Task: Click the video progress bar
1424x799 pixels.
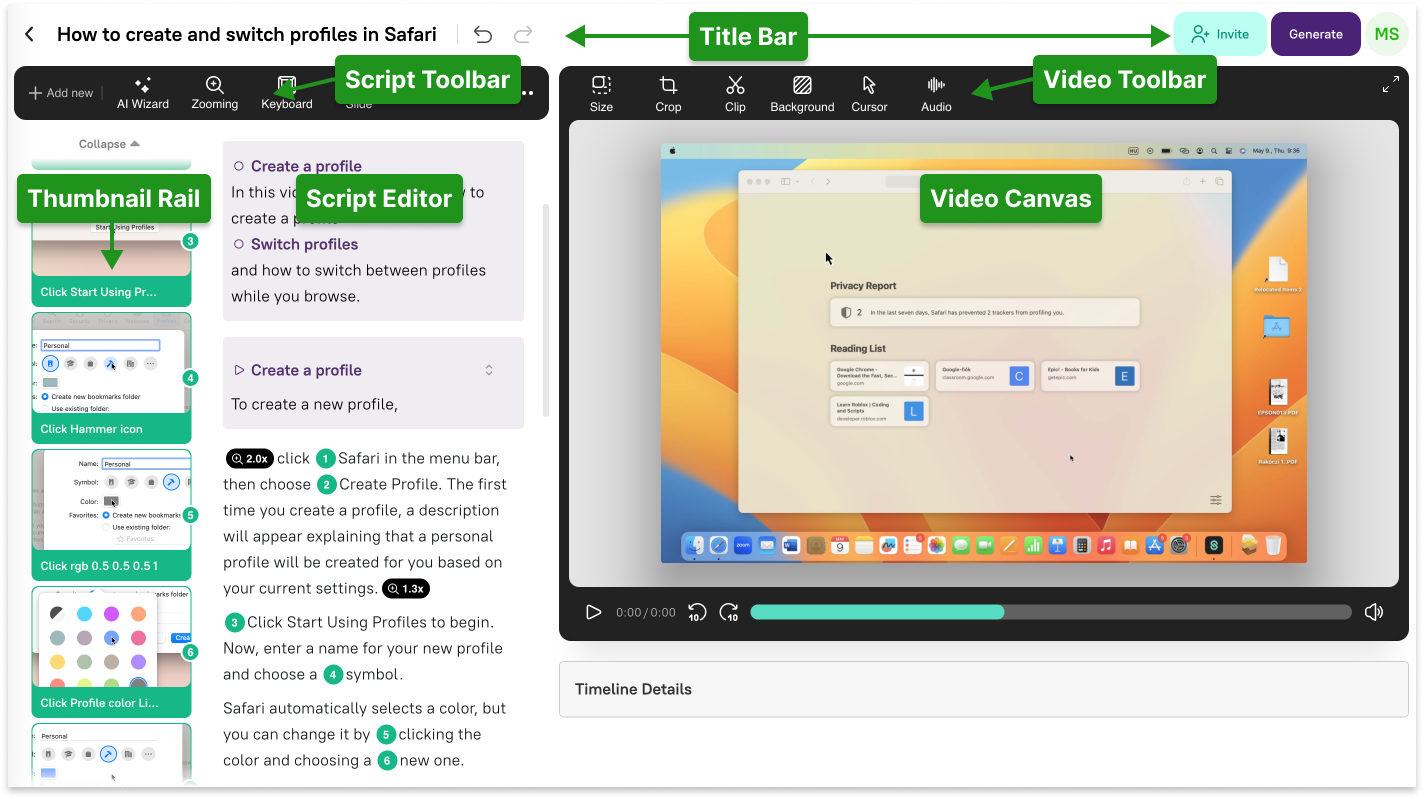Action: pyautogui.click(x=1050, y=612)
